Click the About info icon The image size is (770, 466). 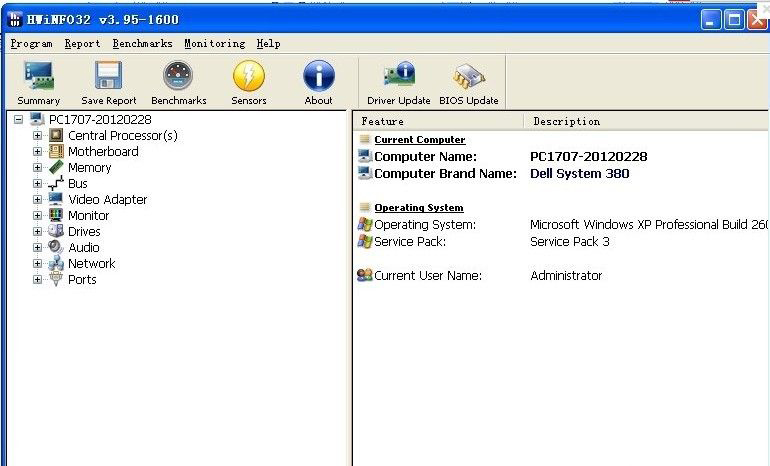pyautogui.click(x=319, y=76)
